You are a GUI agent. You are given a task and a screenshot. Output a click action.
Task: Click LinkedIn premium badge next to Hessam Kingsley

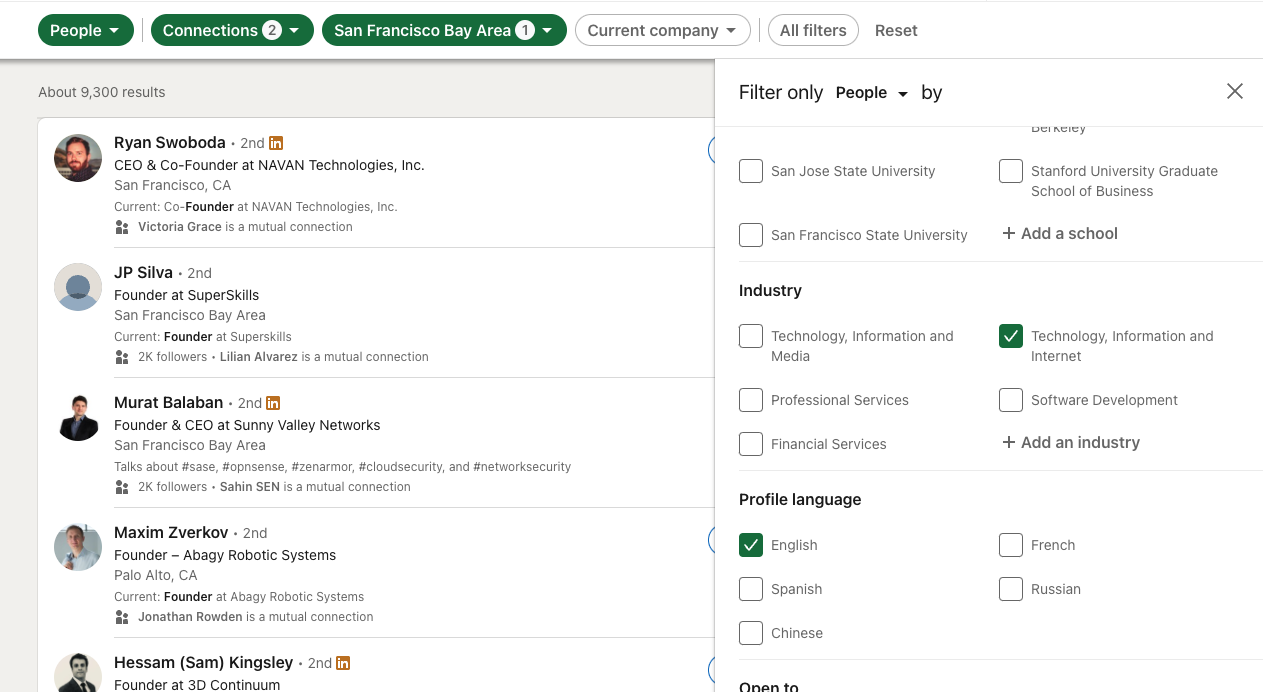tap(343, 663)
